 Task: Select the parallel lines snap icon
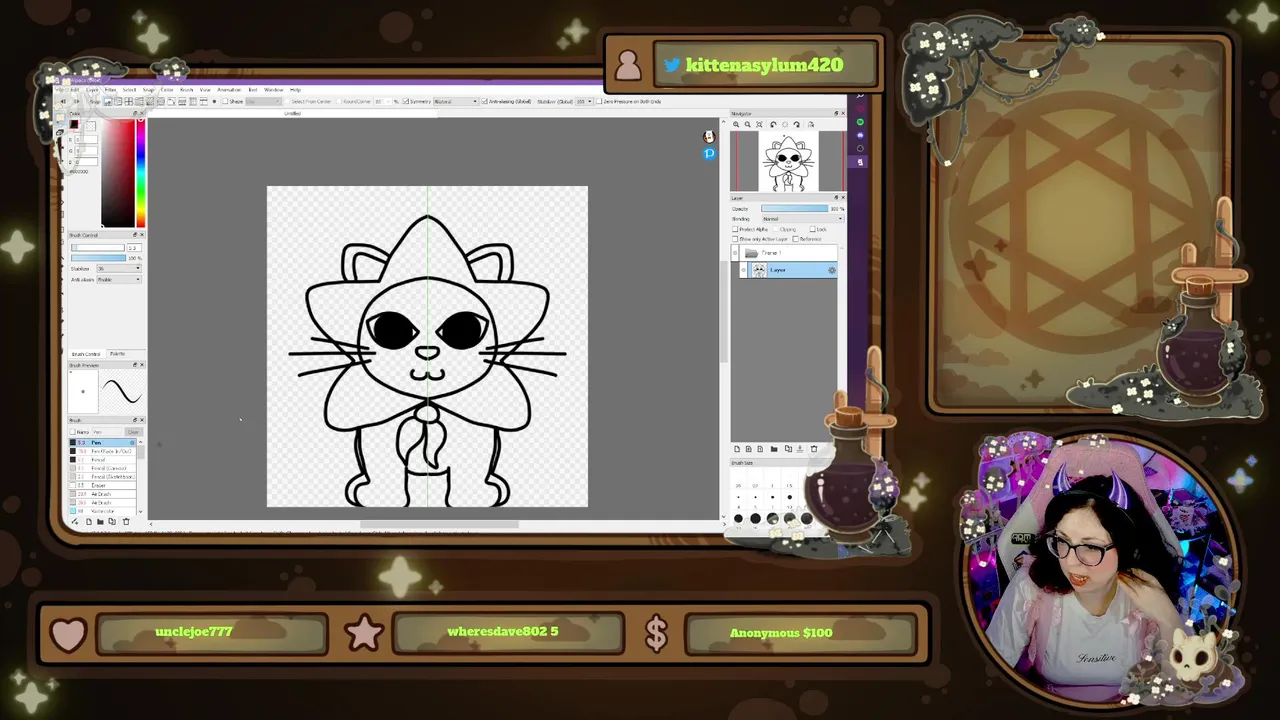tap(118, 101)
